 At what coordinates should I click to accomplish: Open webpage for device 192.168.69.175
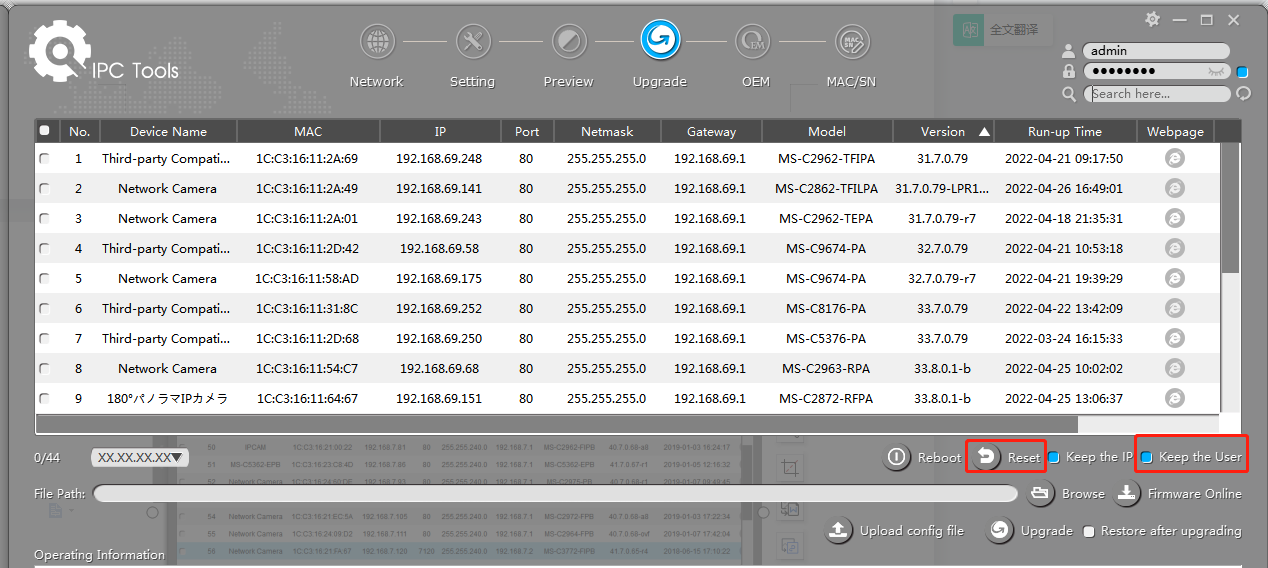[x=1175, y=278]
